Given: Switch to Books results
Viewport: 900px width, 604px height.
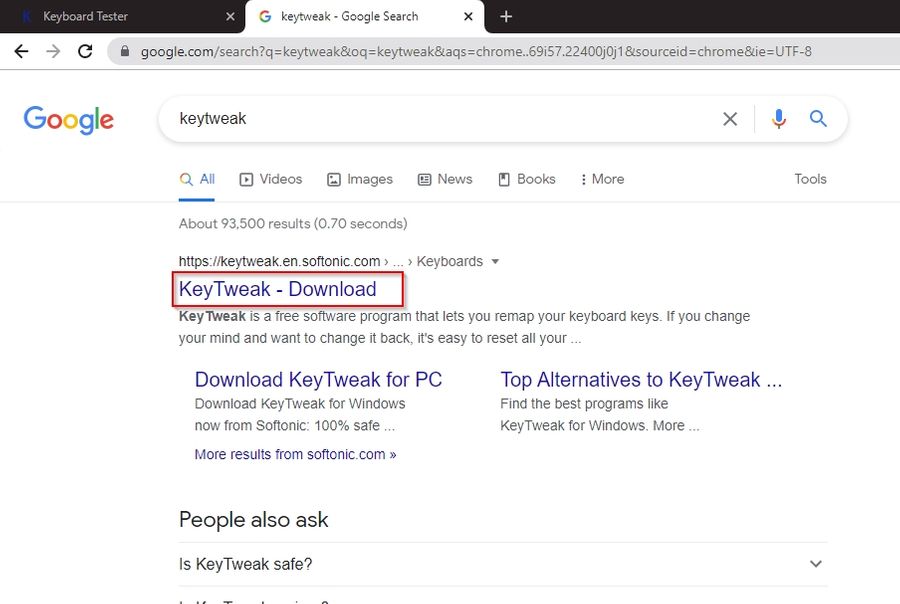Looking at the screenshot, I should point(527,179).
